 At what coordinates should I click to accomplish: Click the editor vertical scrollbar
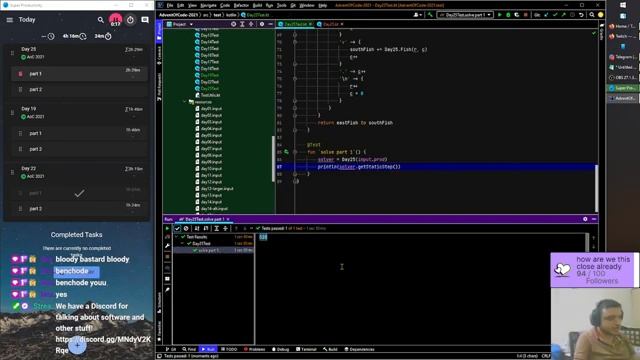[x=596, y=188]
